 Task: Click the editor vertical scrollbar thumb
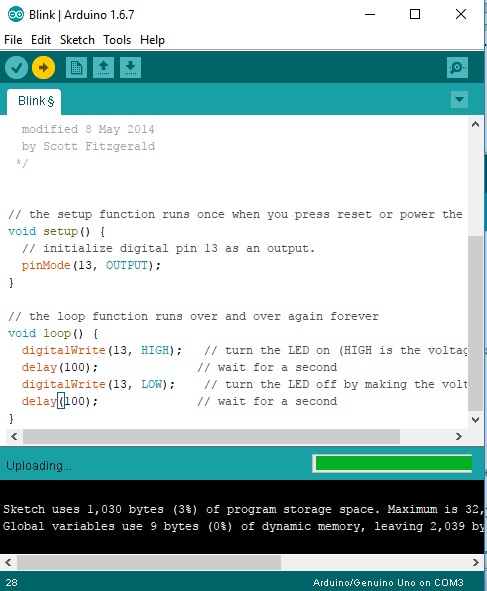coord(476,323)
